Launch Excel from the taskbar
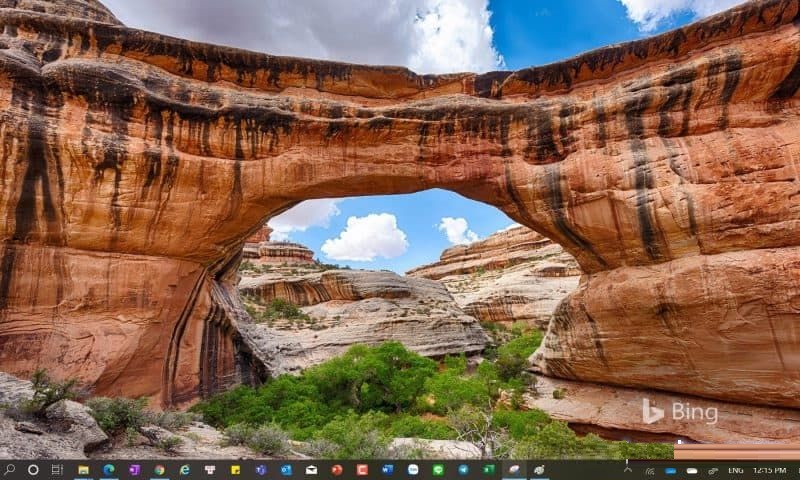Viewport: 800px width, 480px height. point(489,470)
